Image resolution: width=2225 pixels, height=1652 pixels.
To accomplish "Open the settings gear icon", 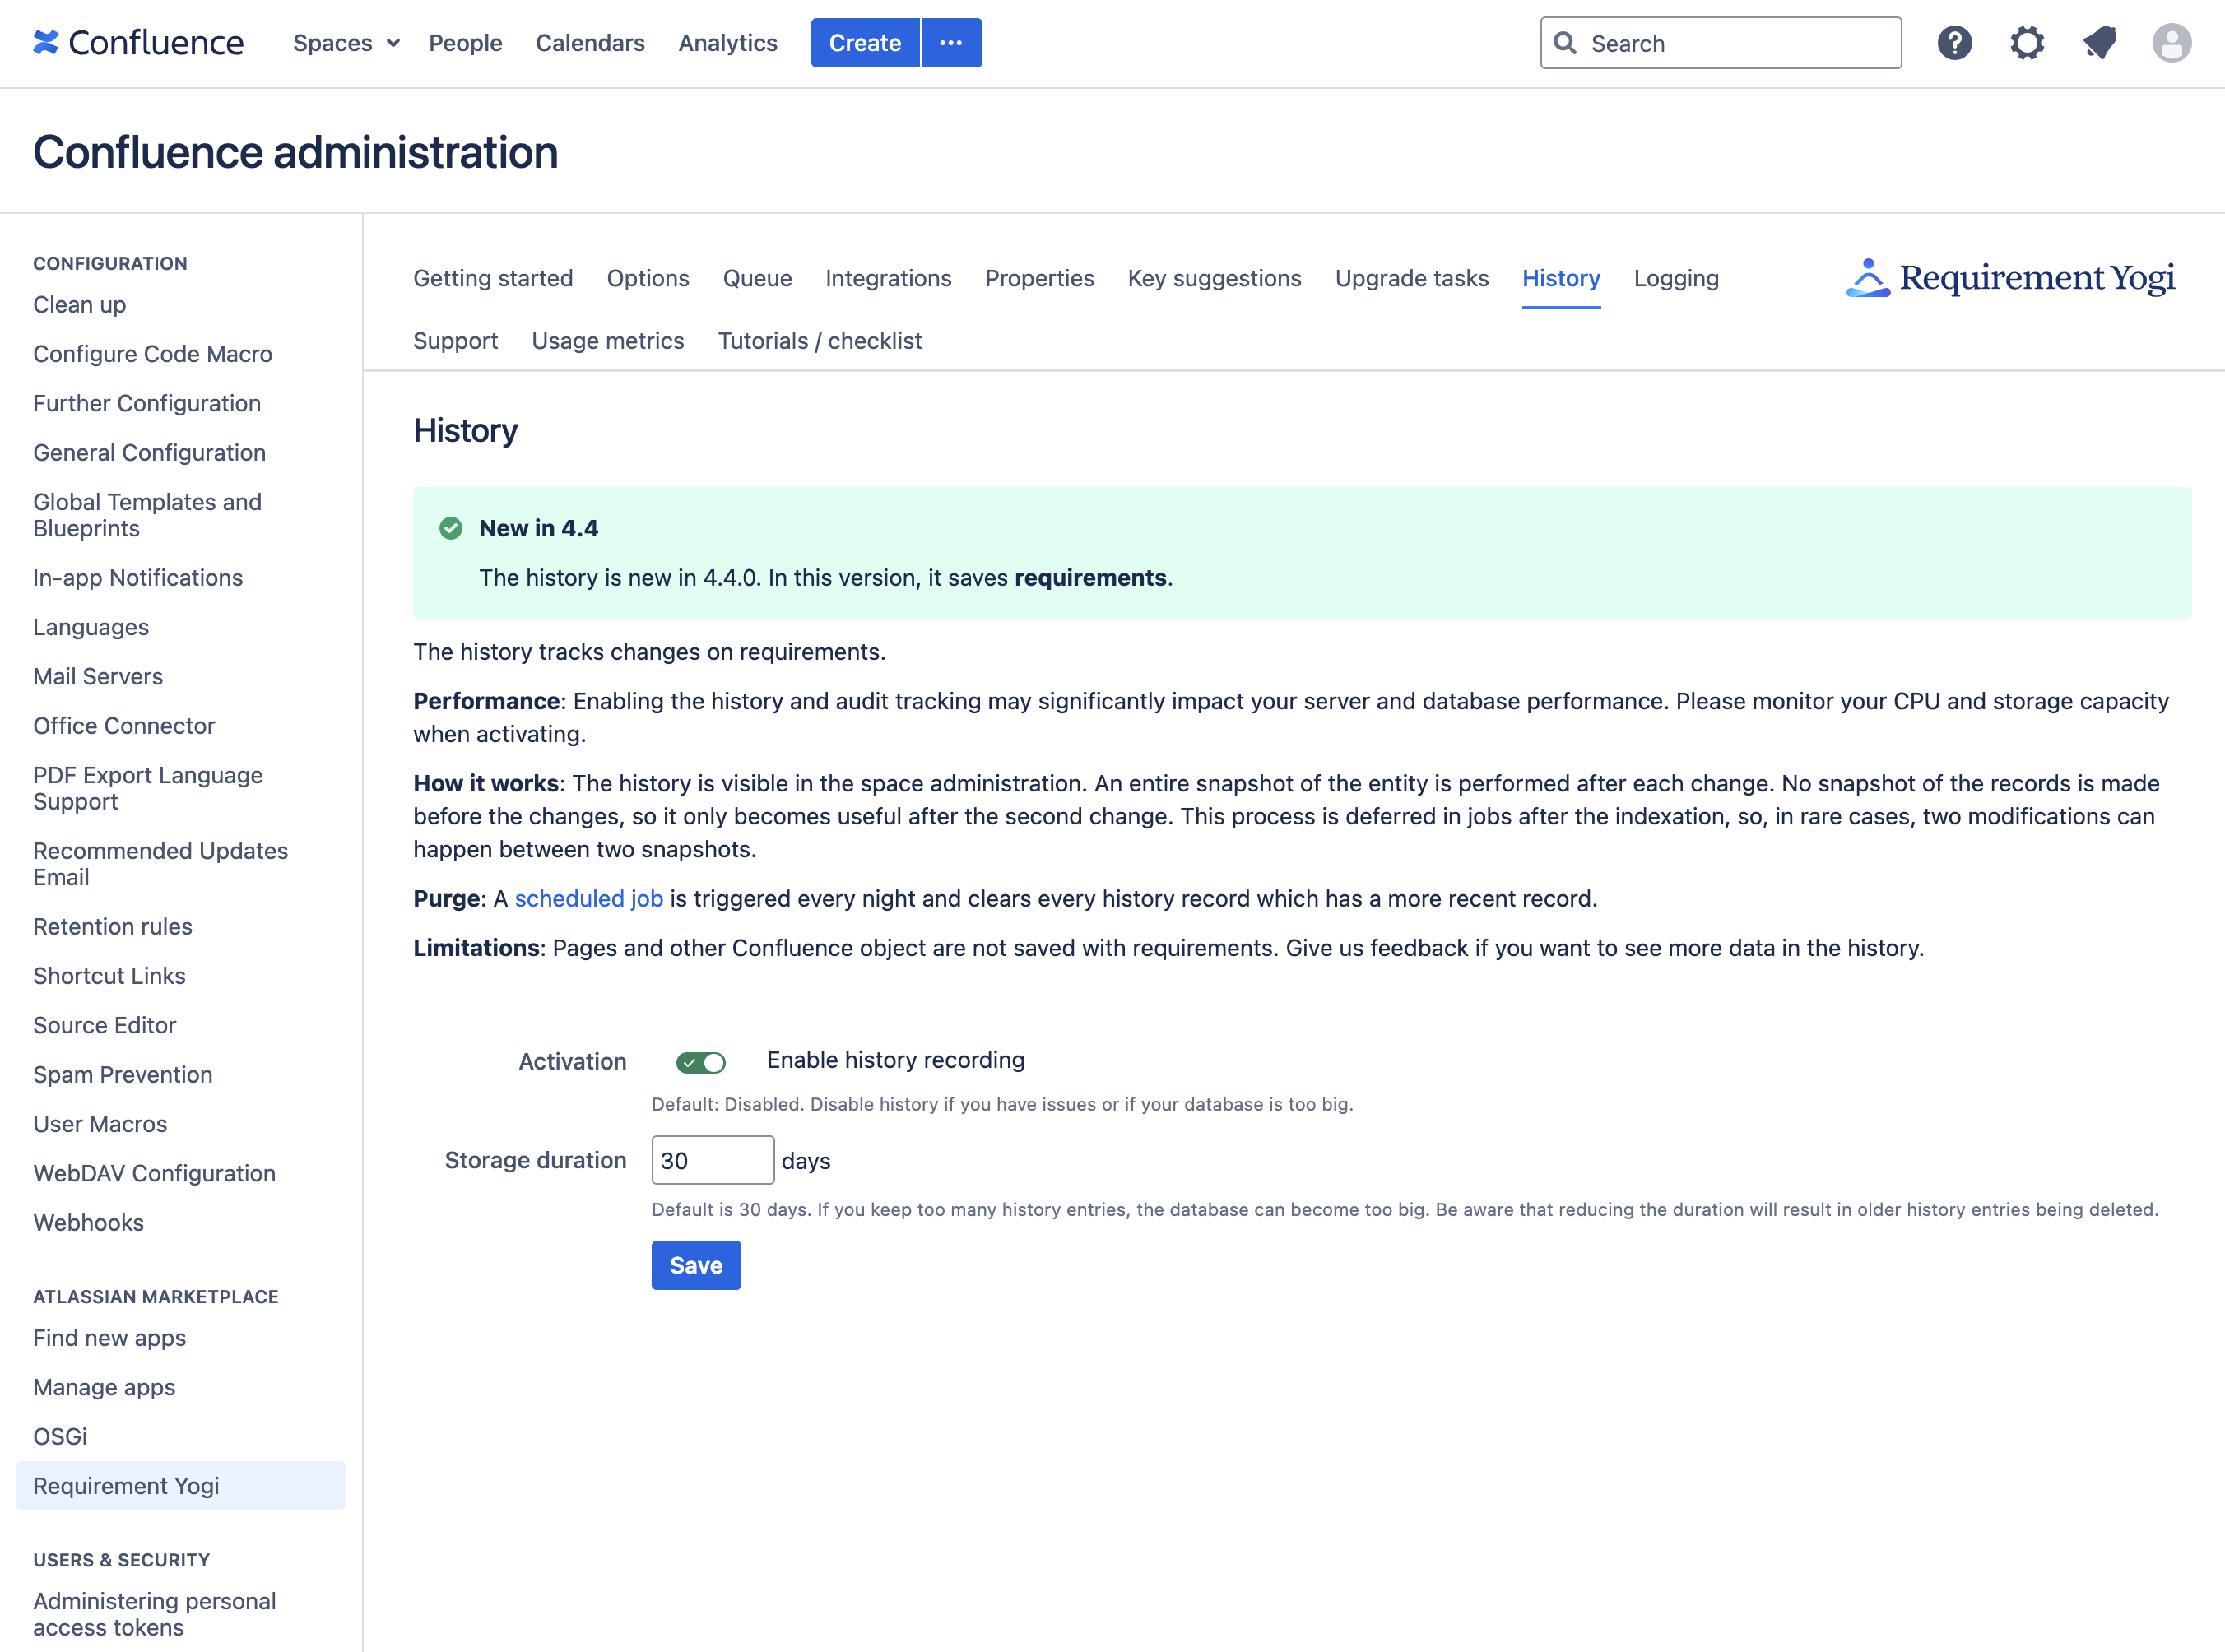I will [2028, 42].
